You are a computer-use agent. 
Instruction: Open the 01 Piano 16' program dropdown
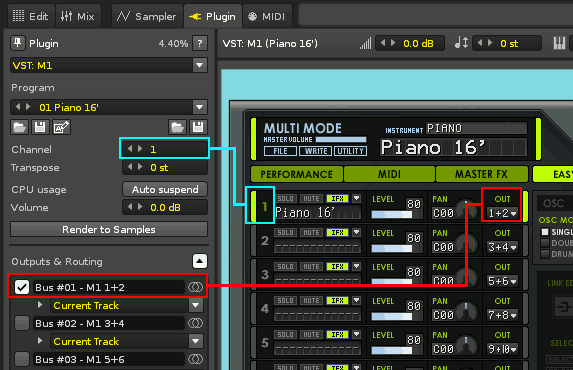pos(200,107)
